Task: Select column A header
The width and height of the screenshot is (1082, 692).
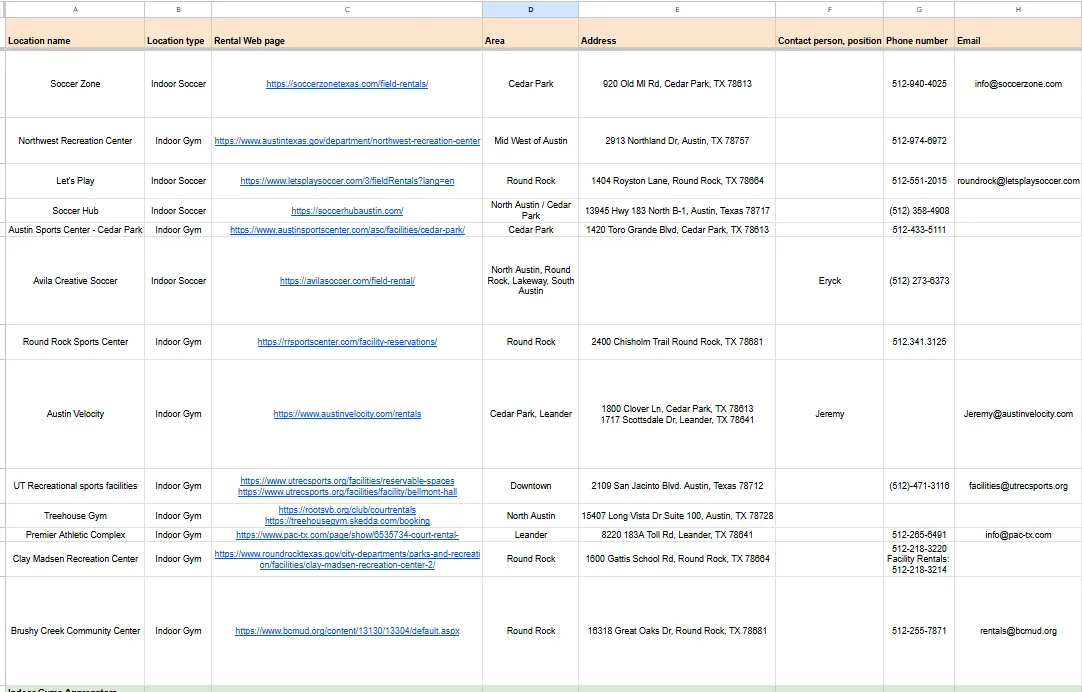Action: [x=75, y=10]
